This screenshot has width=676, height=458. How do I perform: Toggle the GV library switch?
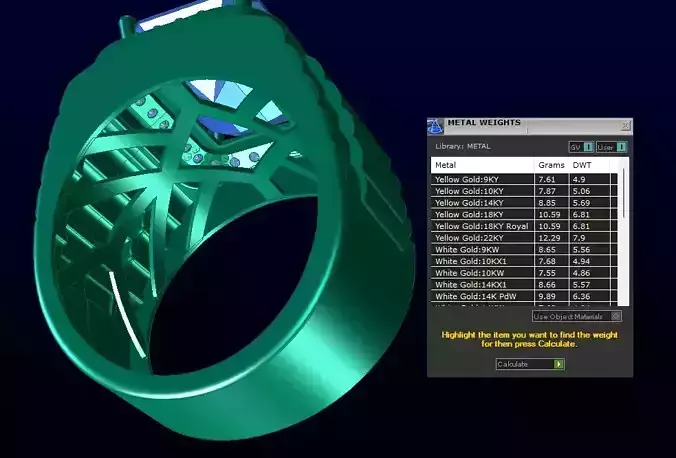tap(581, 147)
